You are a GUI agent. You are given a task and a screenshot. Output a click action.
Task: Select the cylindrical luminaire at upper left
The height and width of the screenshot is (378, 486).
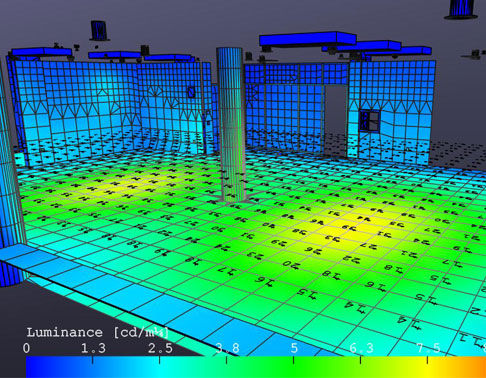99,31
